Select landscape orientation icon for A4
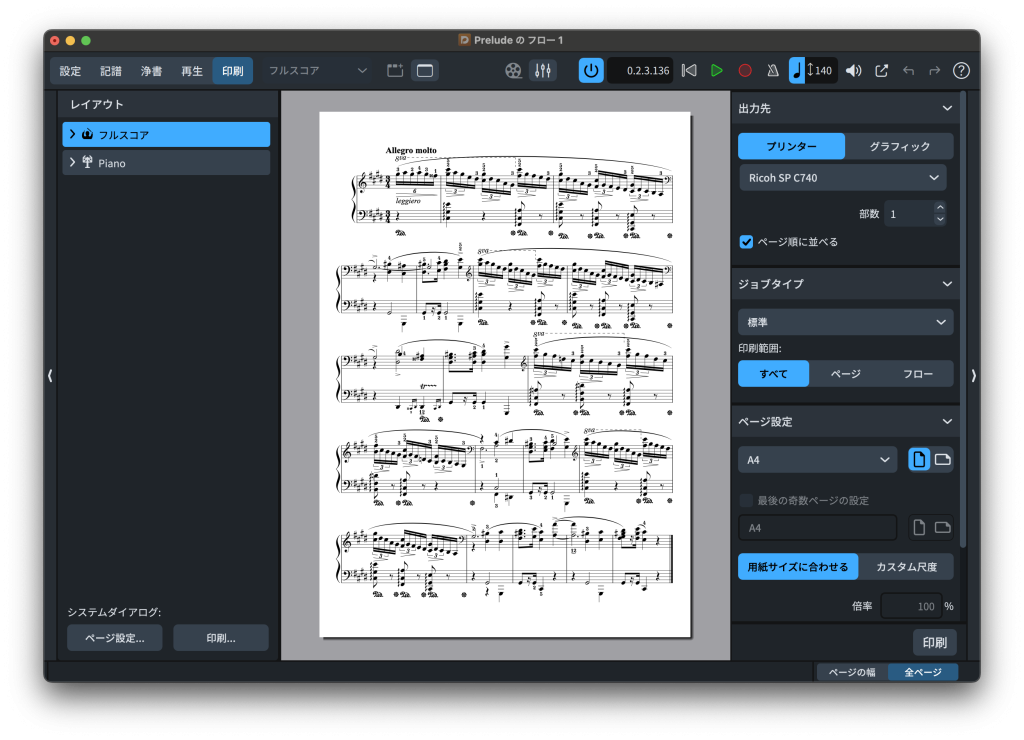 pos(942,459)
